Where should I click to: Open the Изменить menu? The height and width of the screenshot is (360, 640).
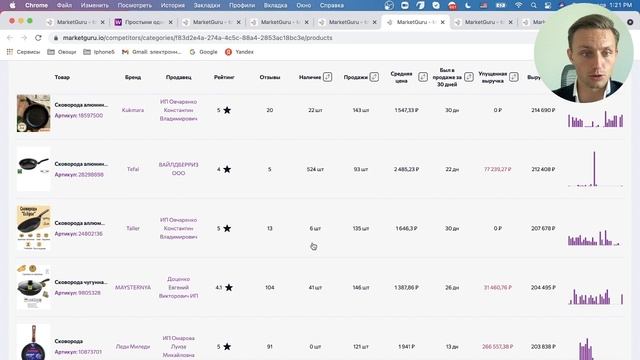95,5
